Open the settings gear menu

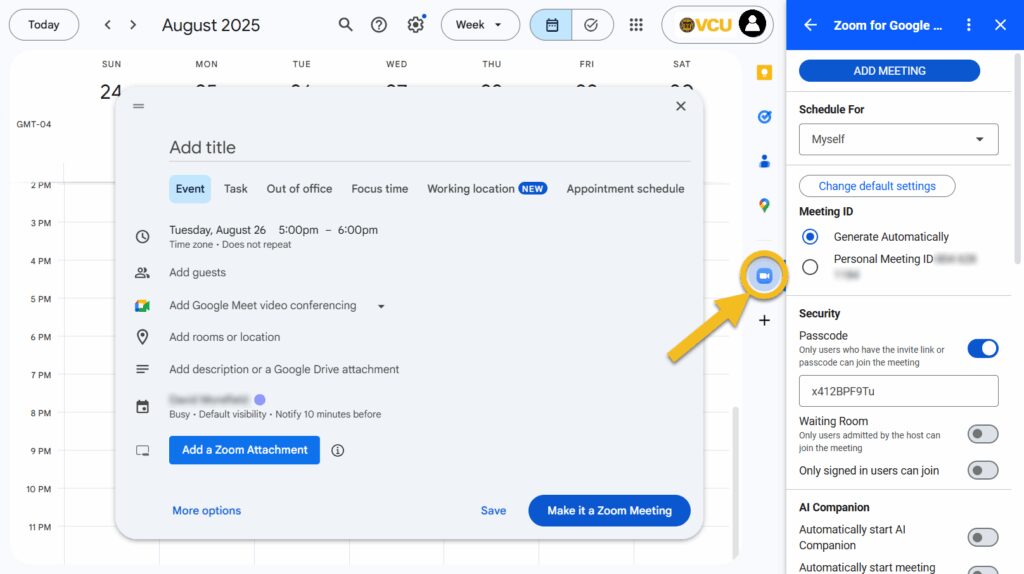pos(415,25)
